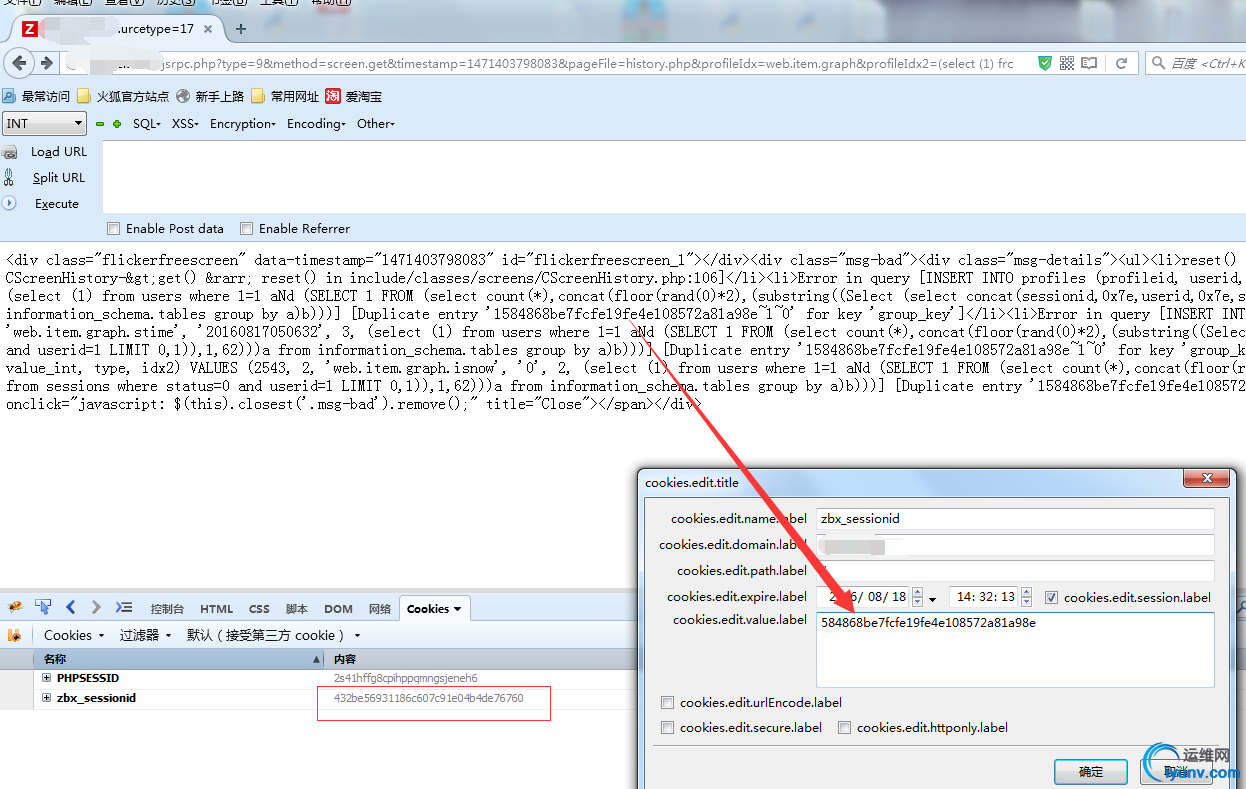Open 最常访问 bookmark
1246x789 pixels.
click(36, 96)
